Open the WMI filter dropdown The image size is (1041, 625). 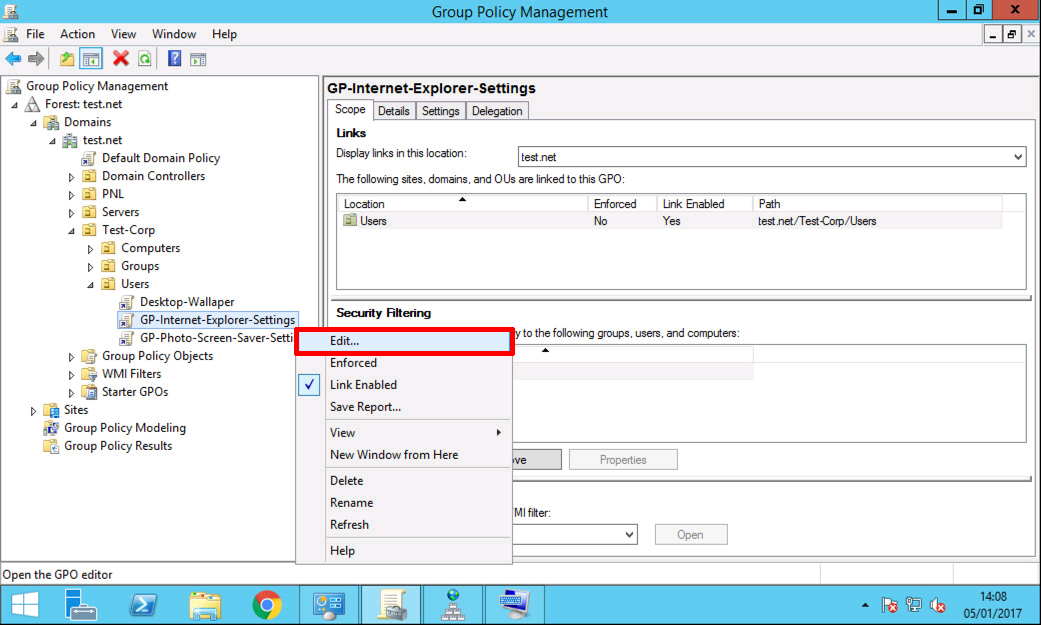click(x=629, y=535)
